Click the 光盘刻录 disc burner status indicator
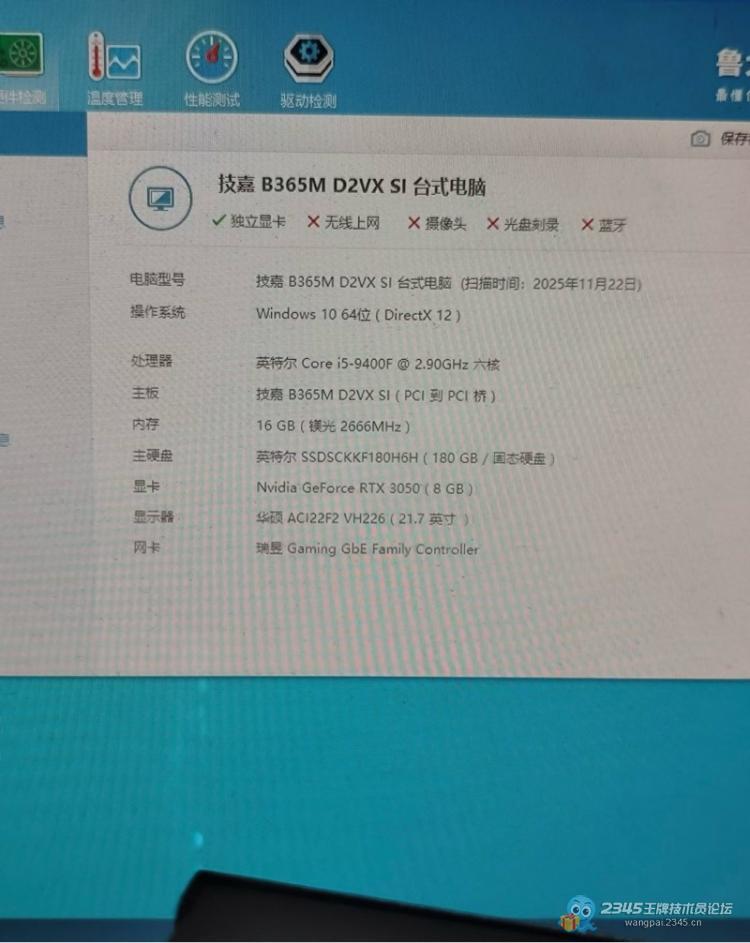Screen dimensions: 750x943 pyautogui.click(x=522, y=225)
